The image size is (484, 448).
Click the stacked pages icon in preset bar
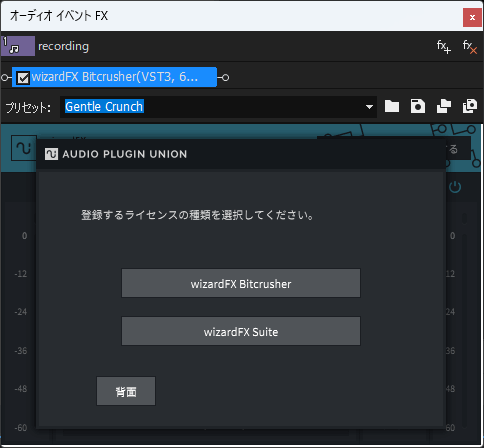point(444,107)
